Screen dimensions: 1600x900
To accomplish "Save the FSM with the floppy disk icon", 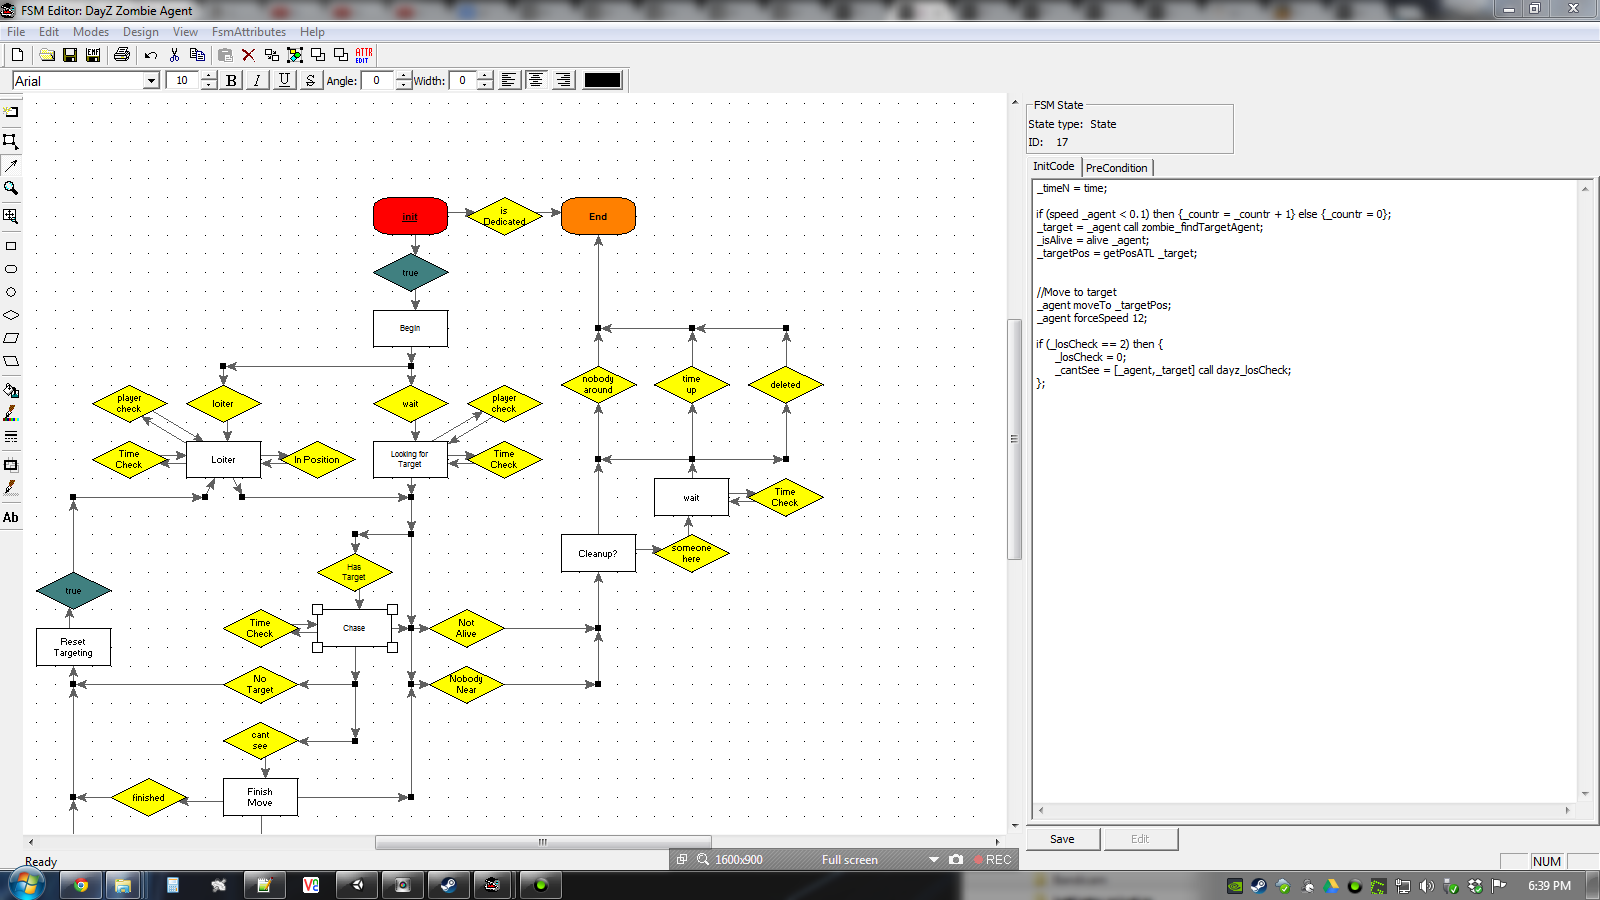I will (x=70, y=55).
